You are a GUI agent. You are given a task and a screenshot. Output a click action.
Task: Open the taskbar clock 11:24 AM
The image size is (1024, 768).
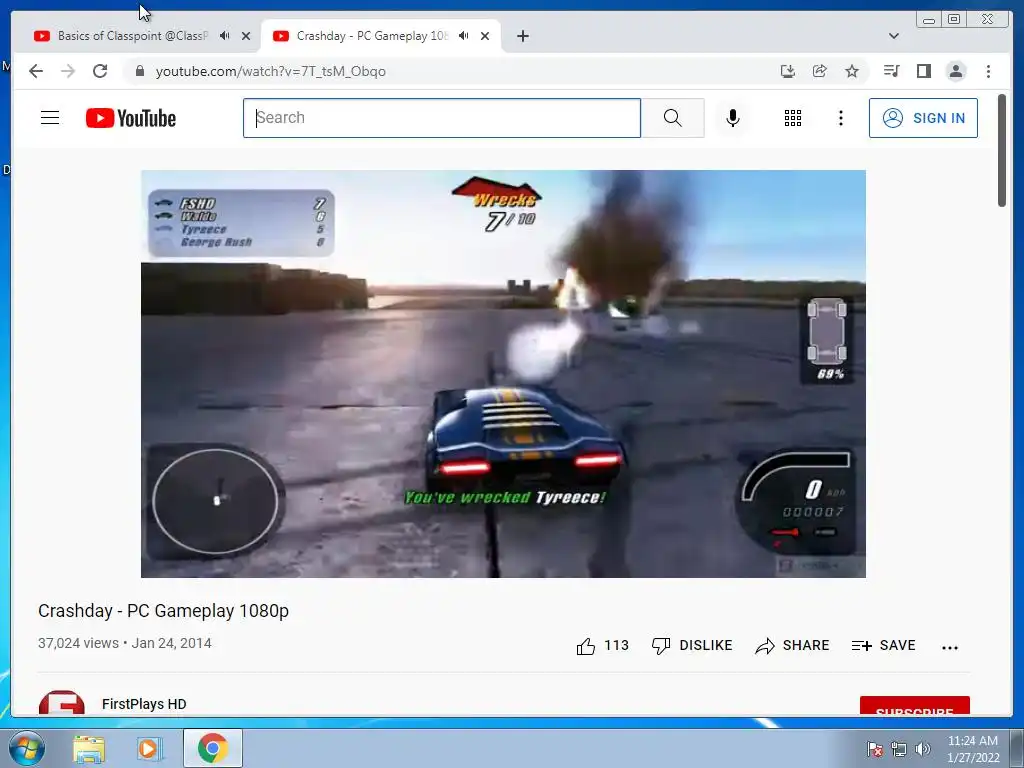click(x=973, y=748)
